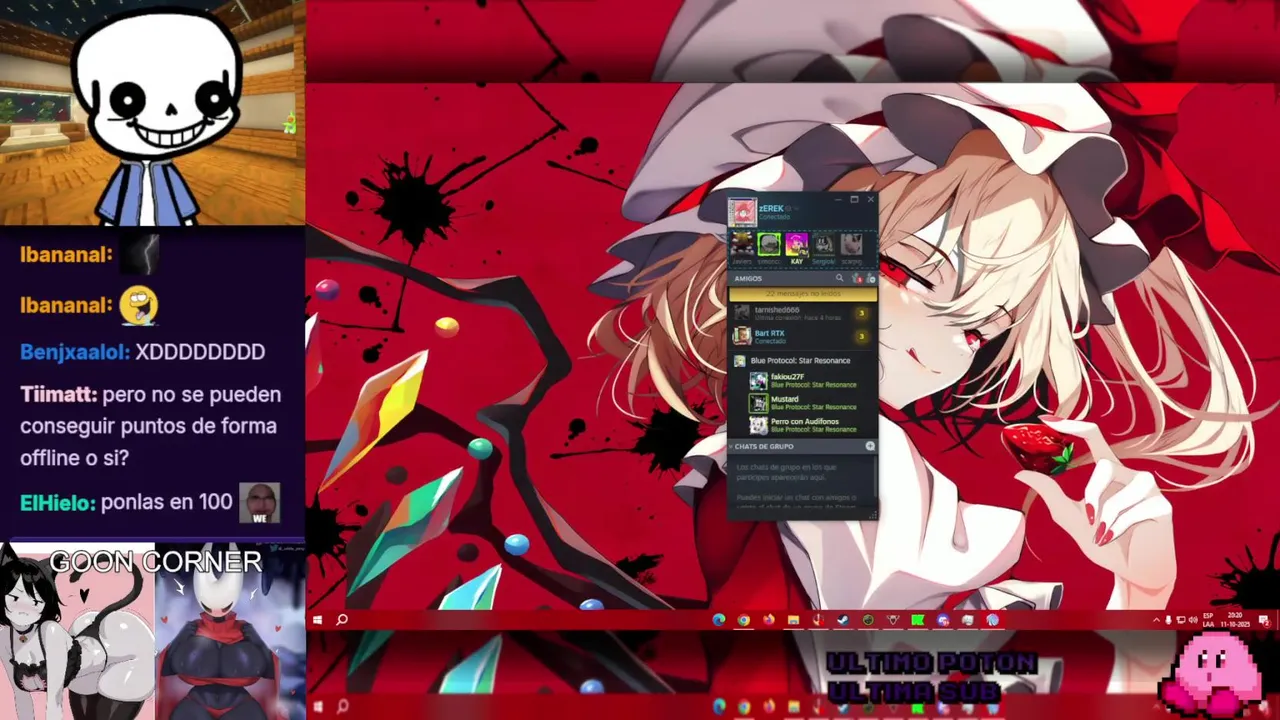Show hidden system tray icons
Image resolution: width=1280 pixels, height=720 pixels.
coord(1157,620)
